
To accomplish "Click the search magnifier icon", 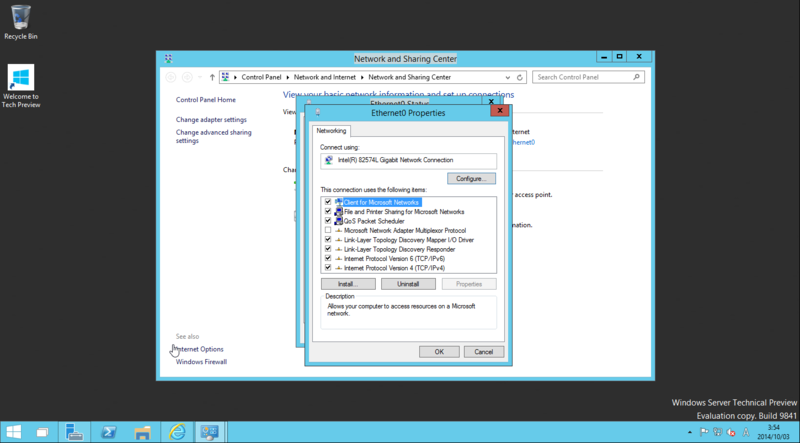I will coord(636,77).
